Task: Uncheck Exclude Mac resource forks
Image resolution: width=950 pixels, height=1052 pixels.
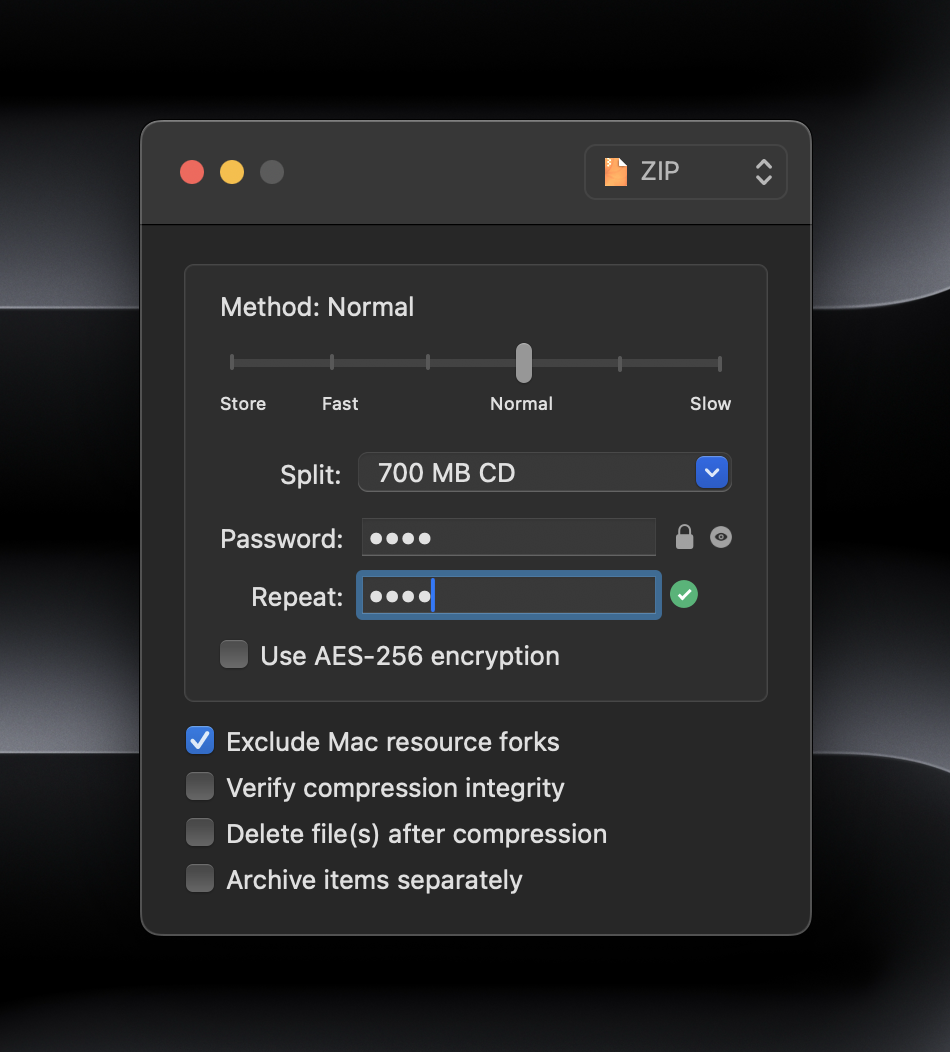Action: (200, 741)
